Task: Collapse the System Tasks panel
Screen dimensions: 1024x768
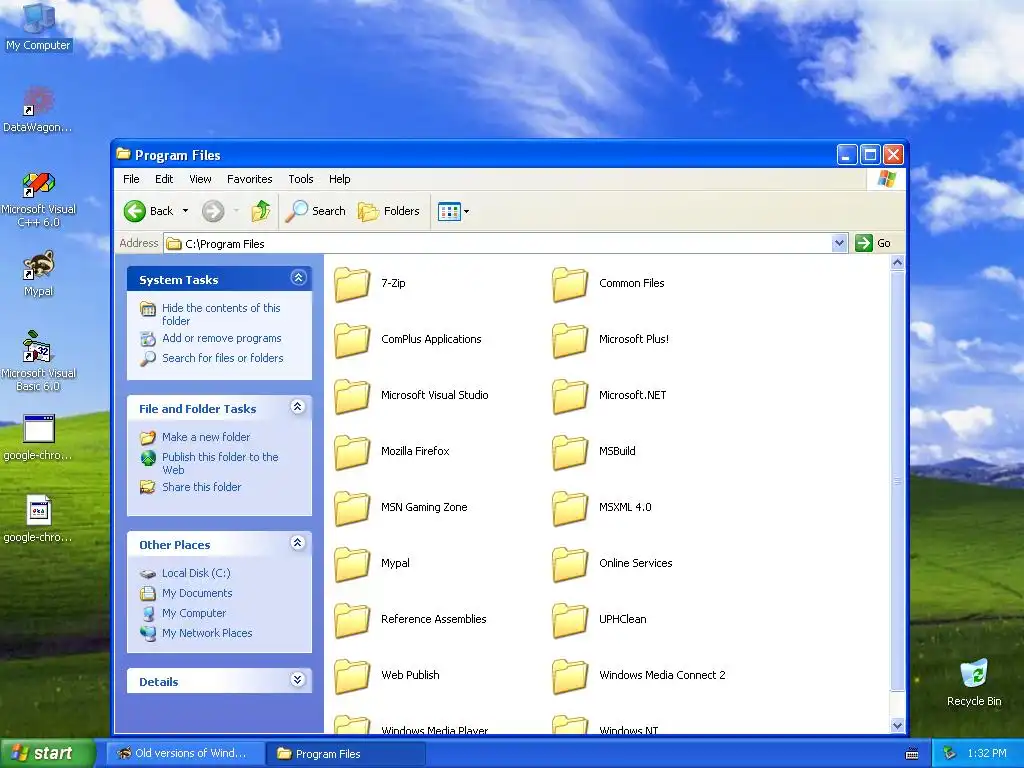Action: tap(298, 278)
